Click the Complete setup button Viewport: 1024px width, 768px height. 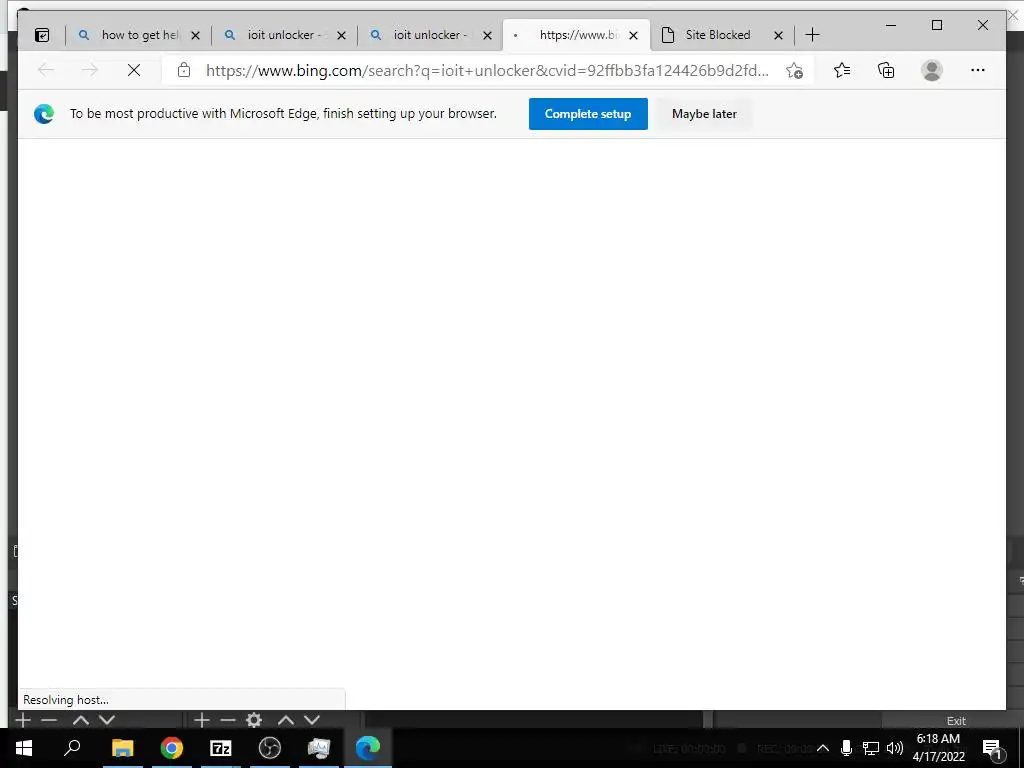588,114
